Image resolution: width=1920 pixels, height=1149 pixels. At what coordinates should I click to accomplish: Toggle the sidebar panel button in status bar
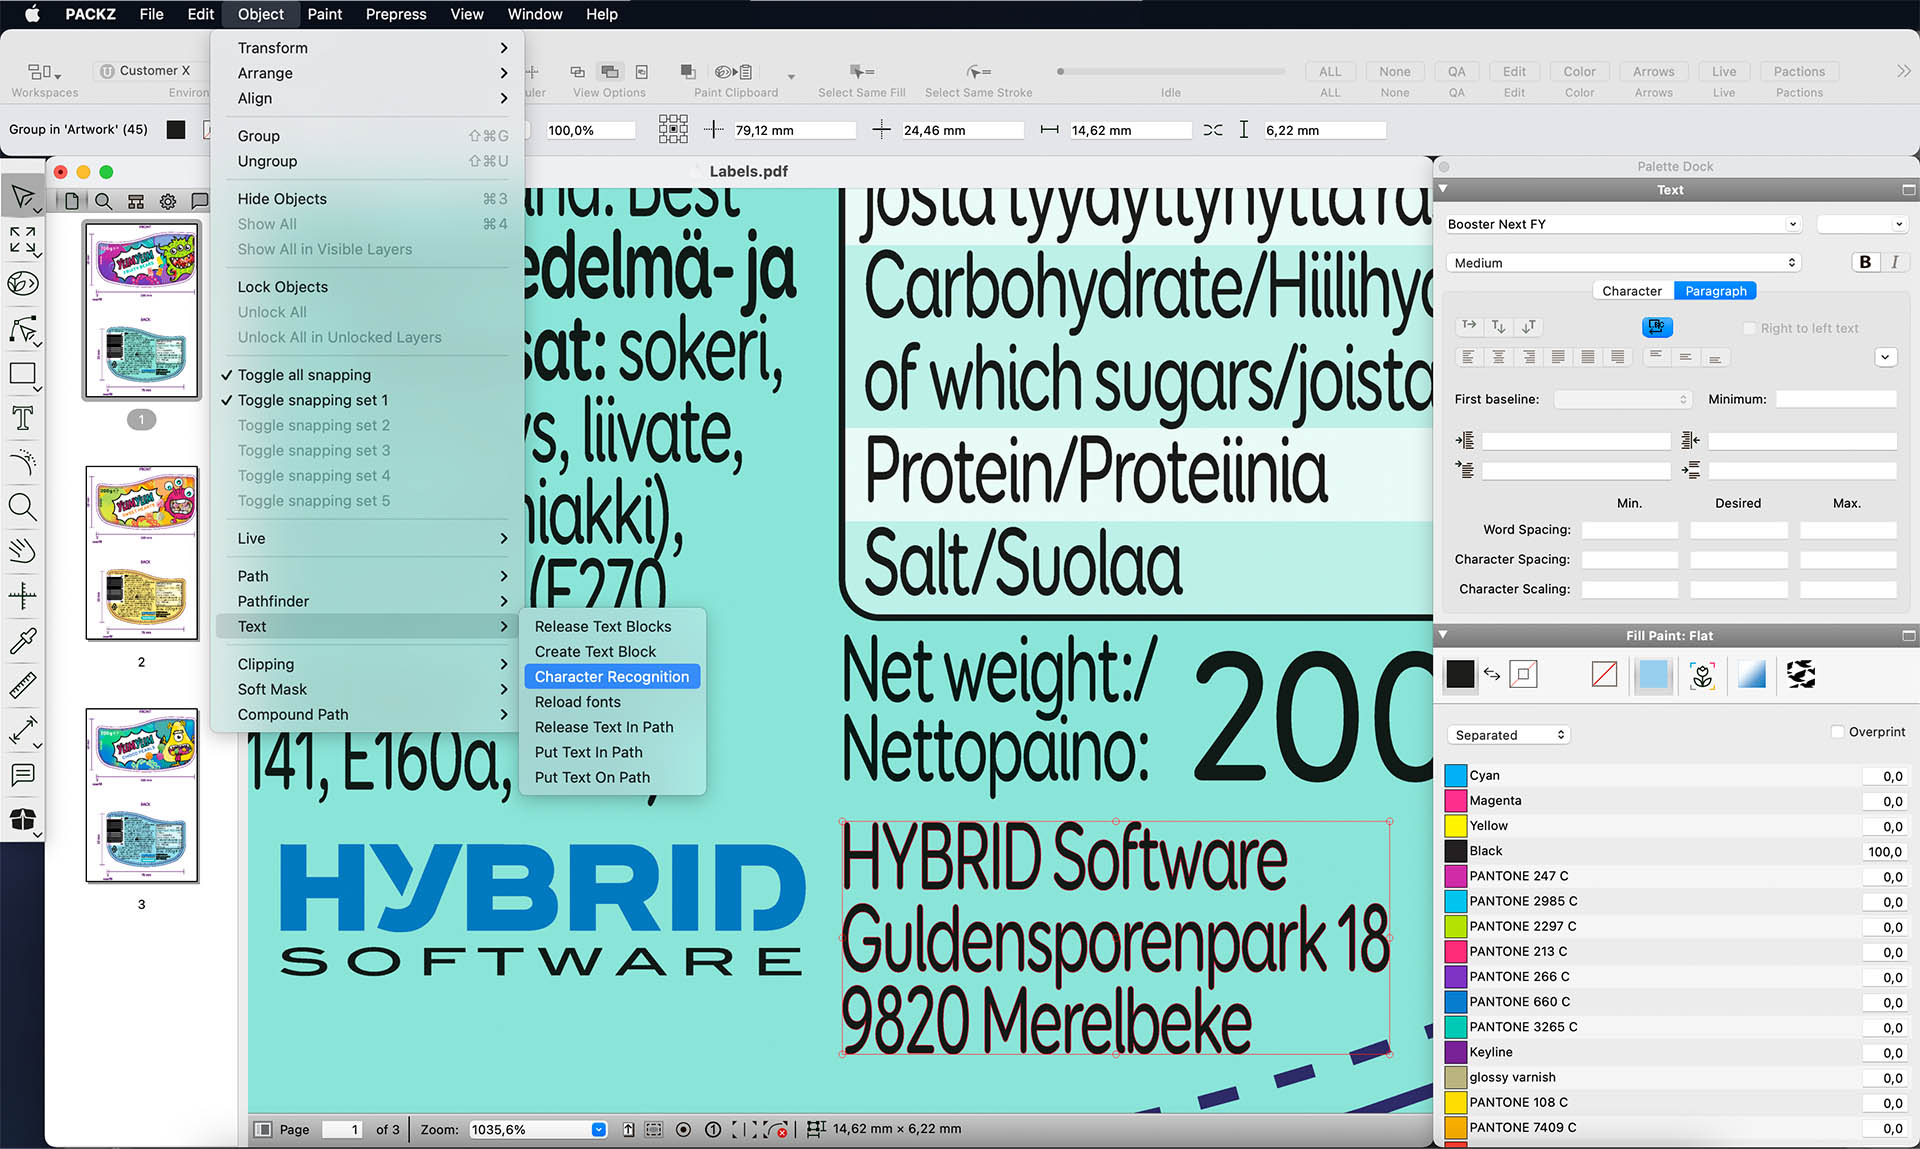click(263, 1129)
